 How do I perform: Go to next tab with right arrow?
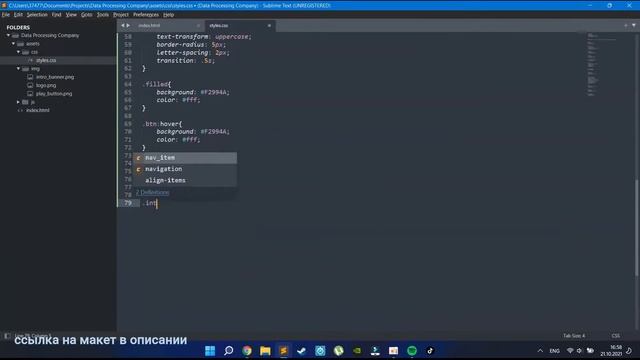click(128, 26)
